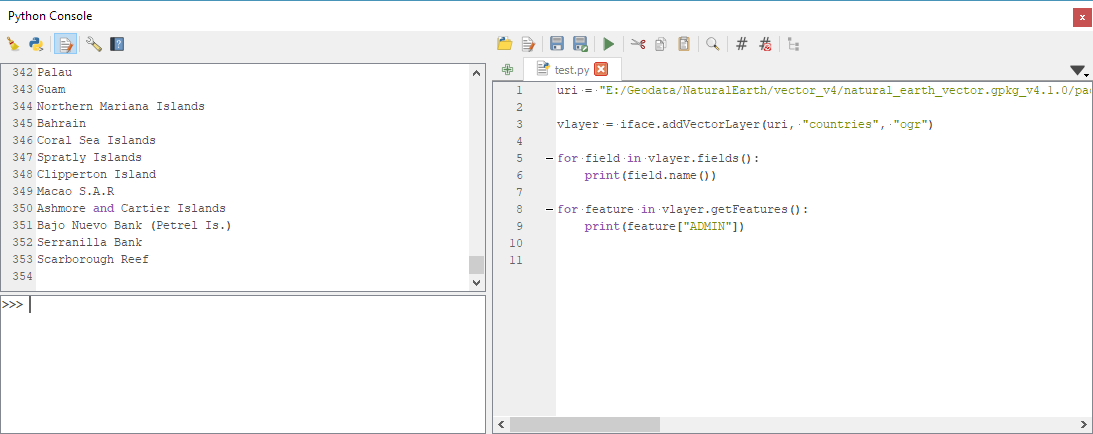Viewport: 1093px width, 434px height.
Task: Click the Bahrain output line
Action: point(61,123)
